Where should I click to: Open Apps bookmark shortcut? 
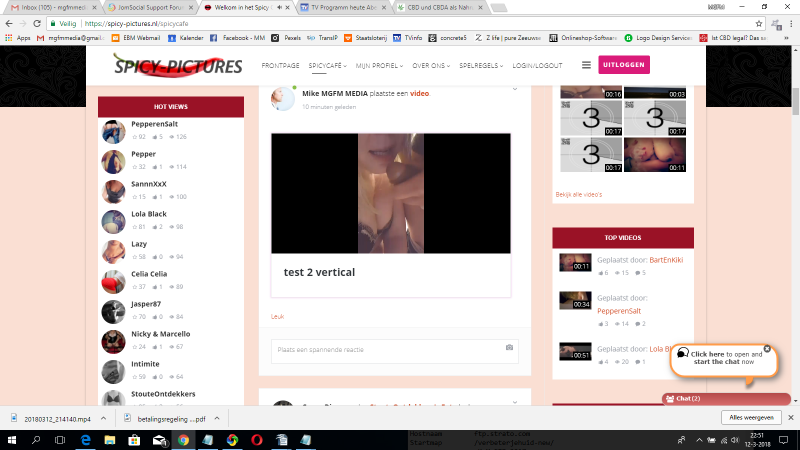tap(18, 38)
